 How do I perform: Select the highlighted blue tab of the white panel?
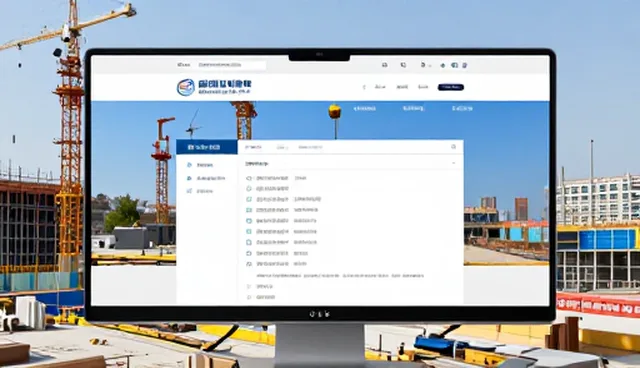(207, 147)
